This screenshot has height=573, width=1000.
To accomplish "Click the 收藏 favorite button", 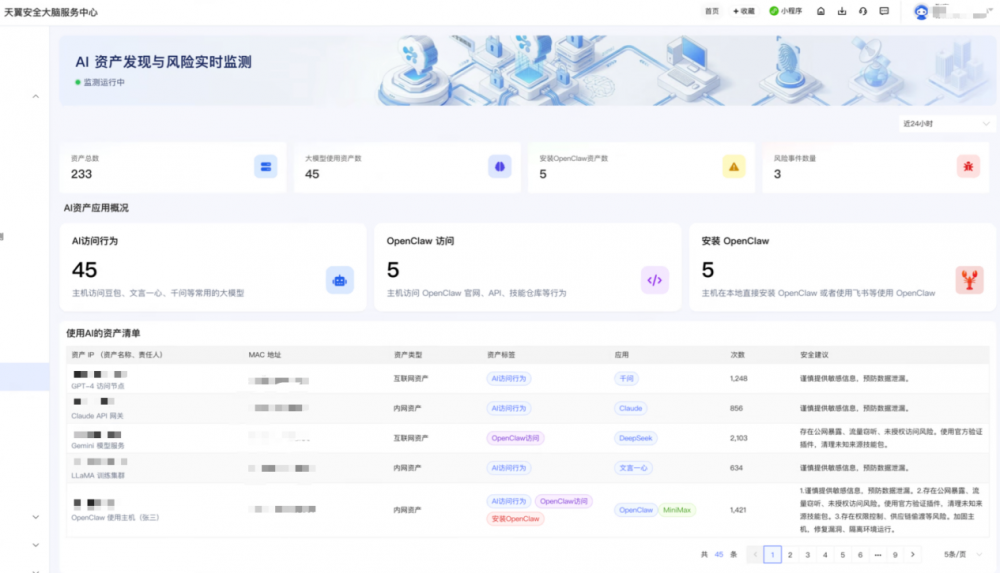I will pos(744,11).
